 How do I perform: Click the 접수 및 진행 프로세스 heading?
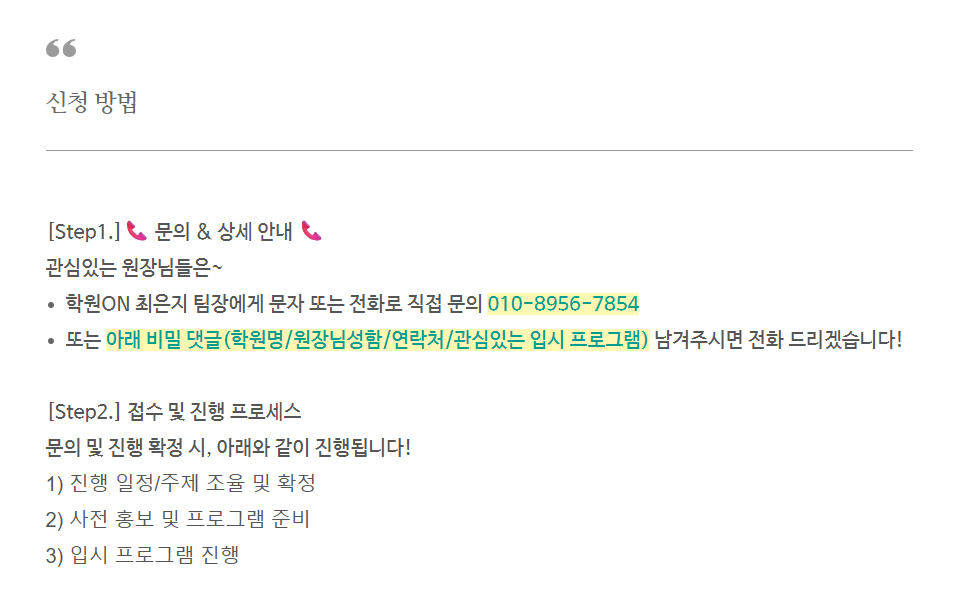pos(214,412)
